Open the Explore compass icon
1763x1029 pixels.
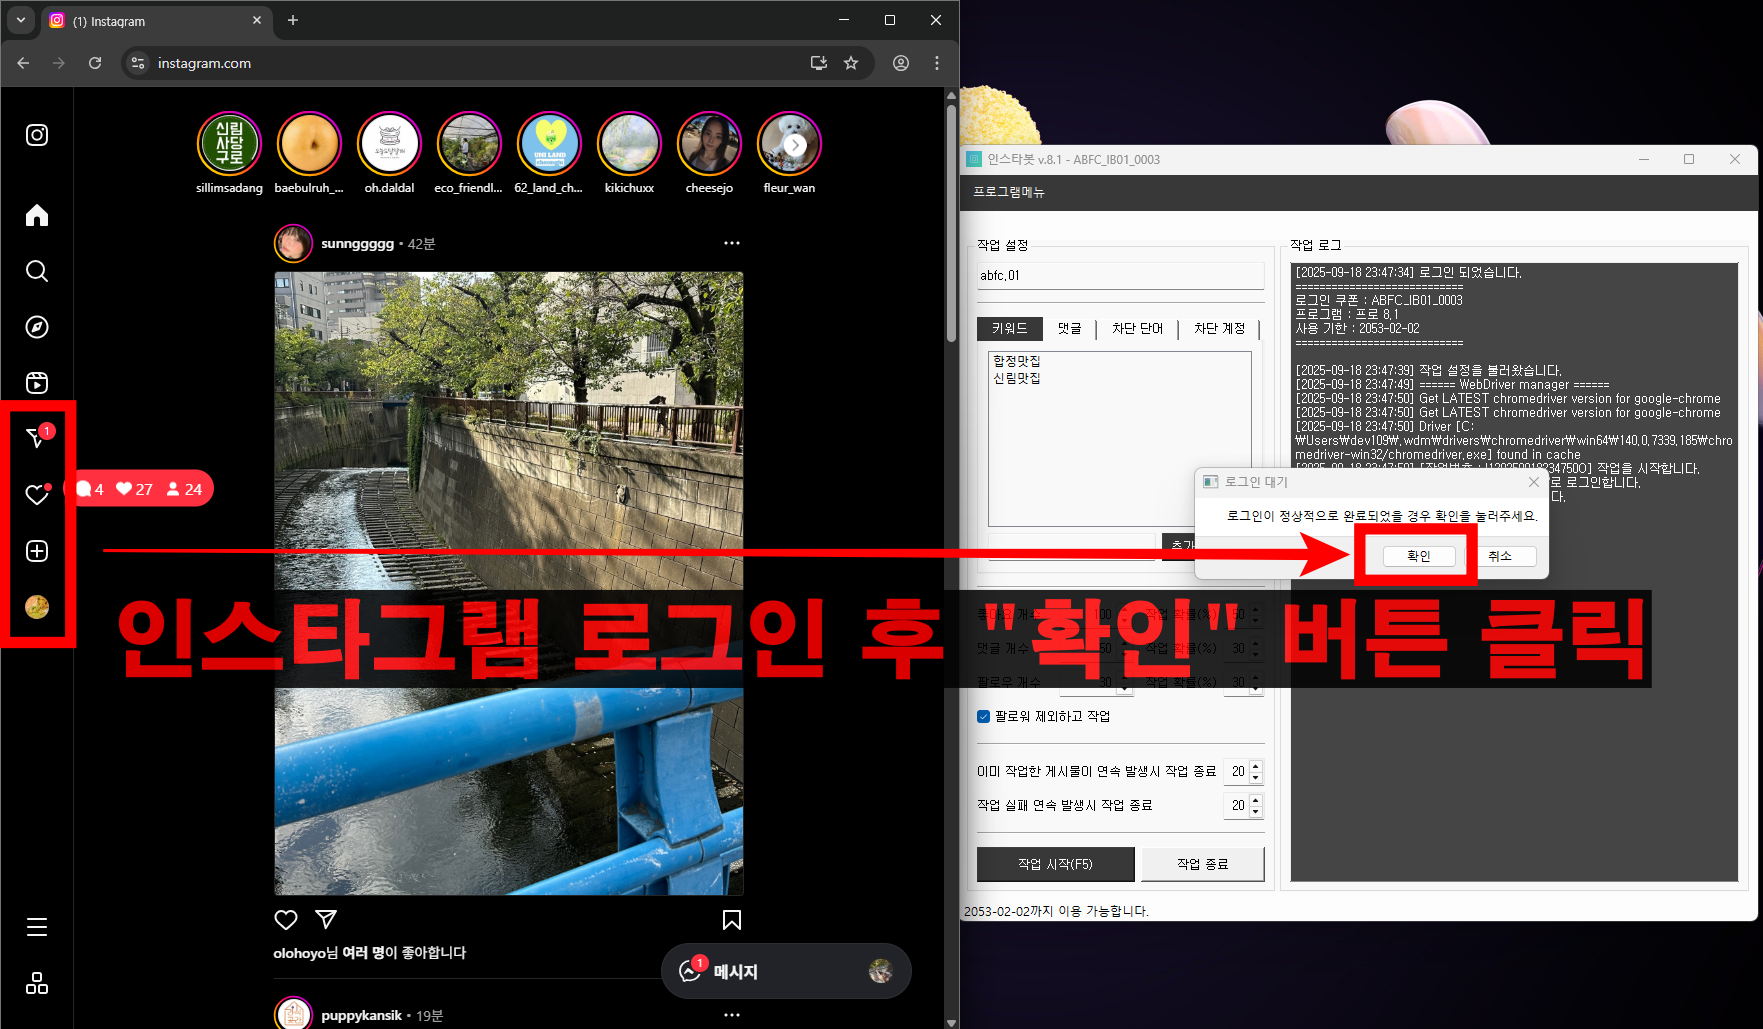coord(37,327)
